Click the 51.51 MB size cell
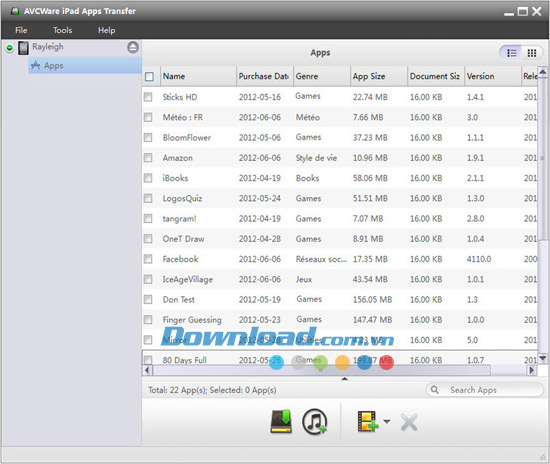The image size is (550, 464). pyautogui.click(x=370, y=199)
